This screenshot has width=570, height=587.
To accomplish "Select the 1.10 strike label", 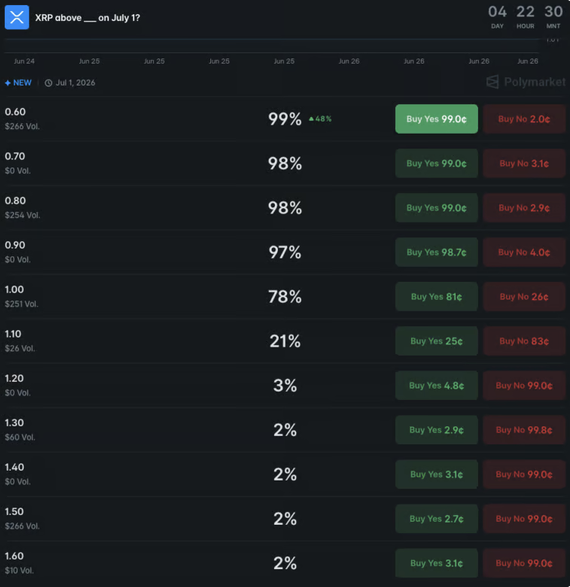I will 13,334.
